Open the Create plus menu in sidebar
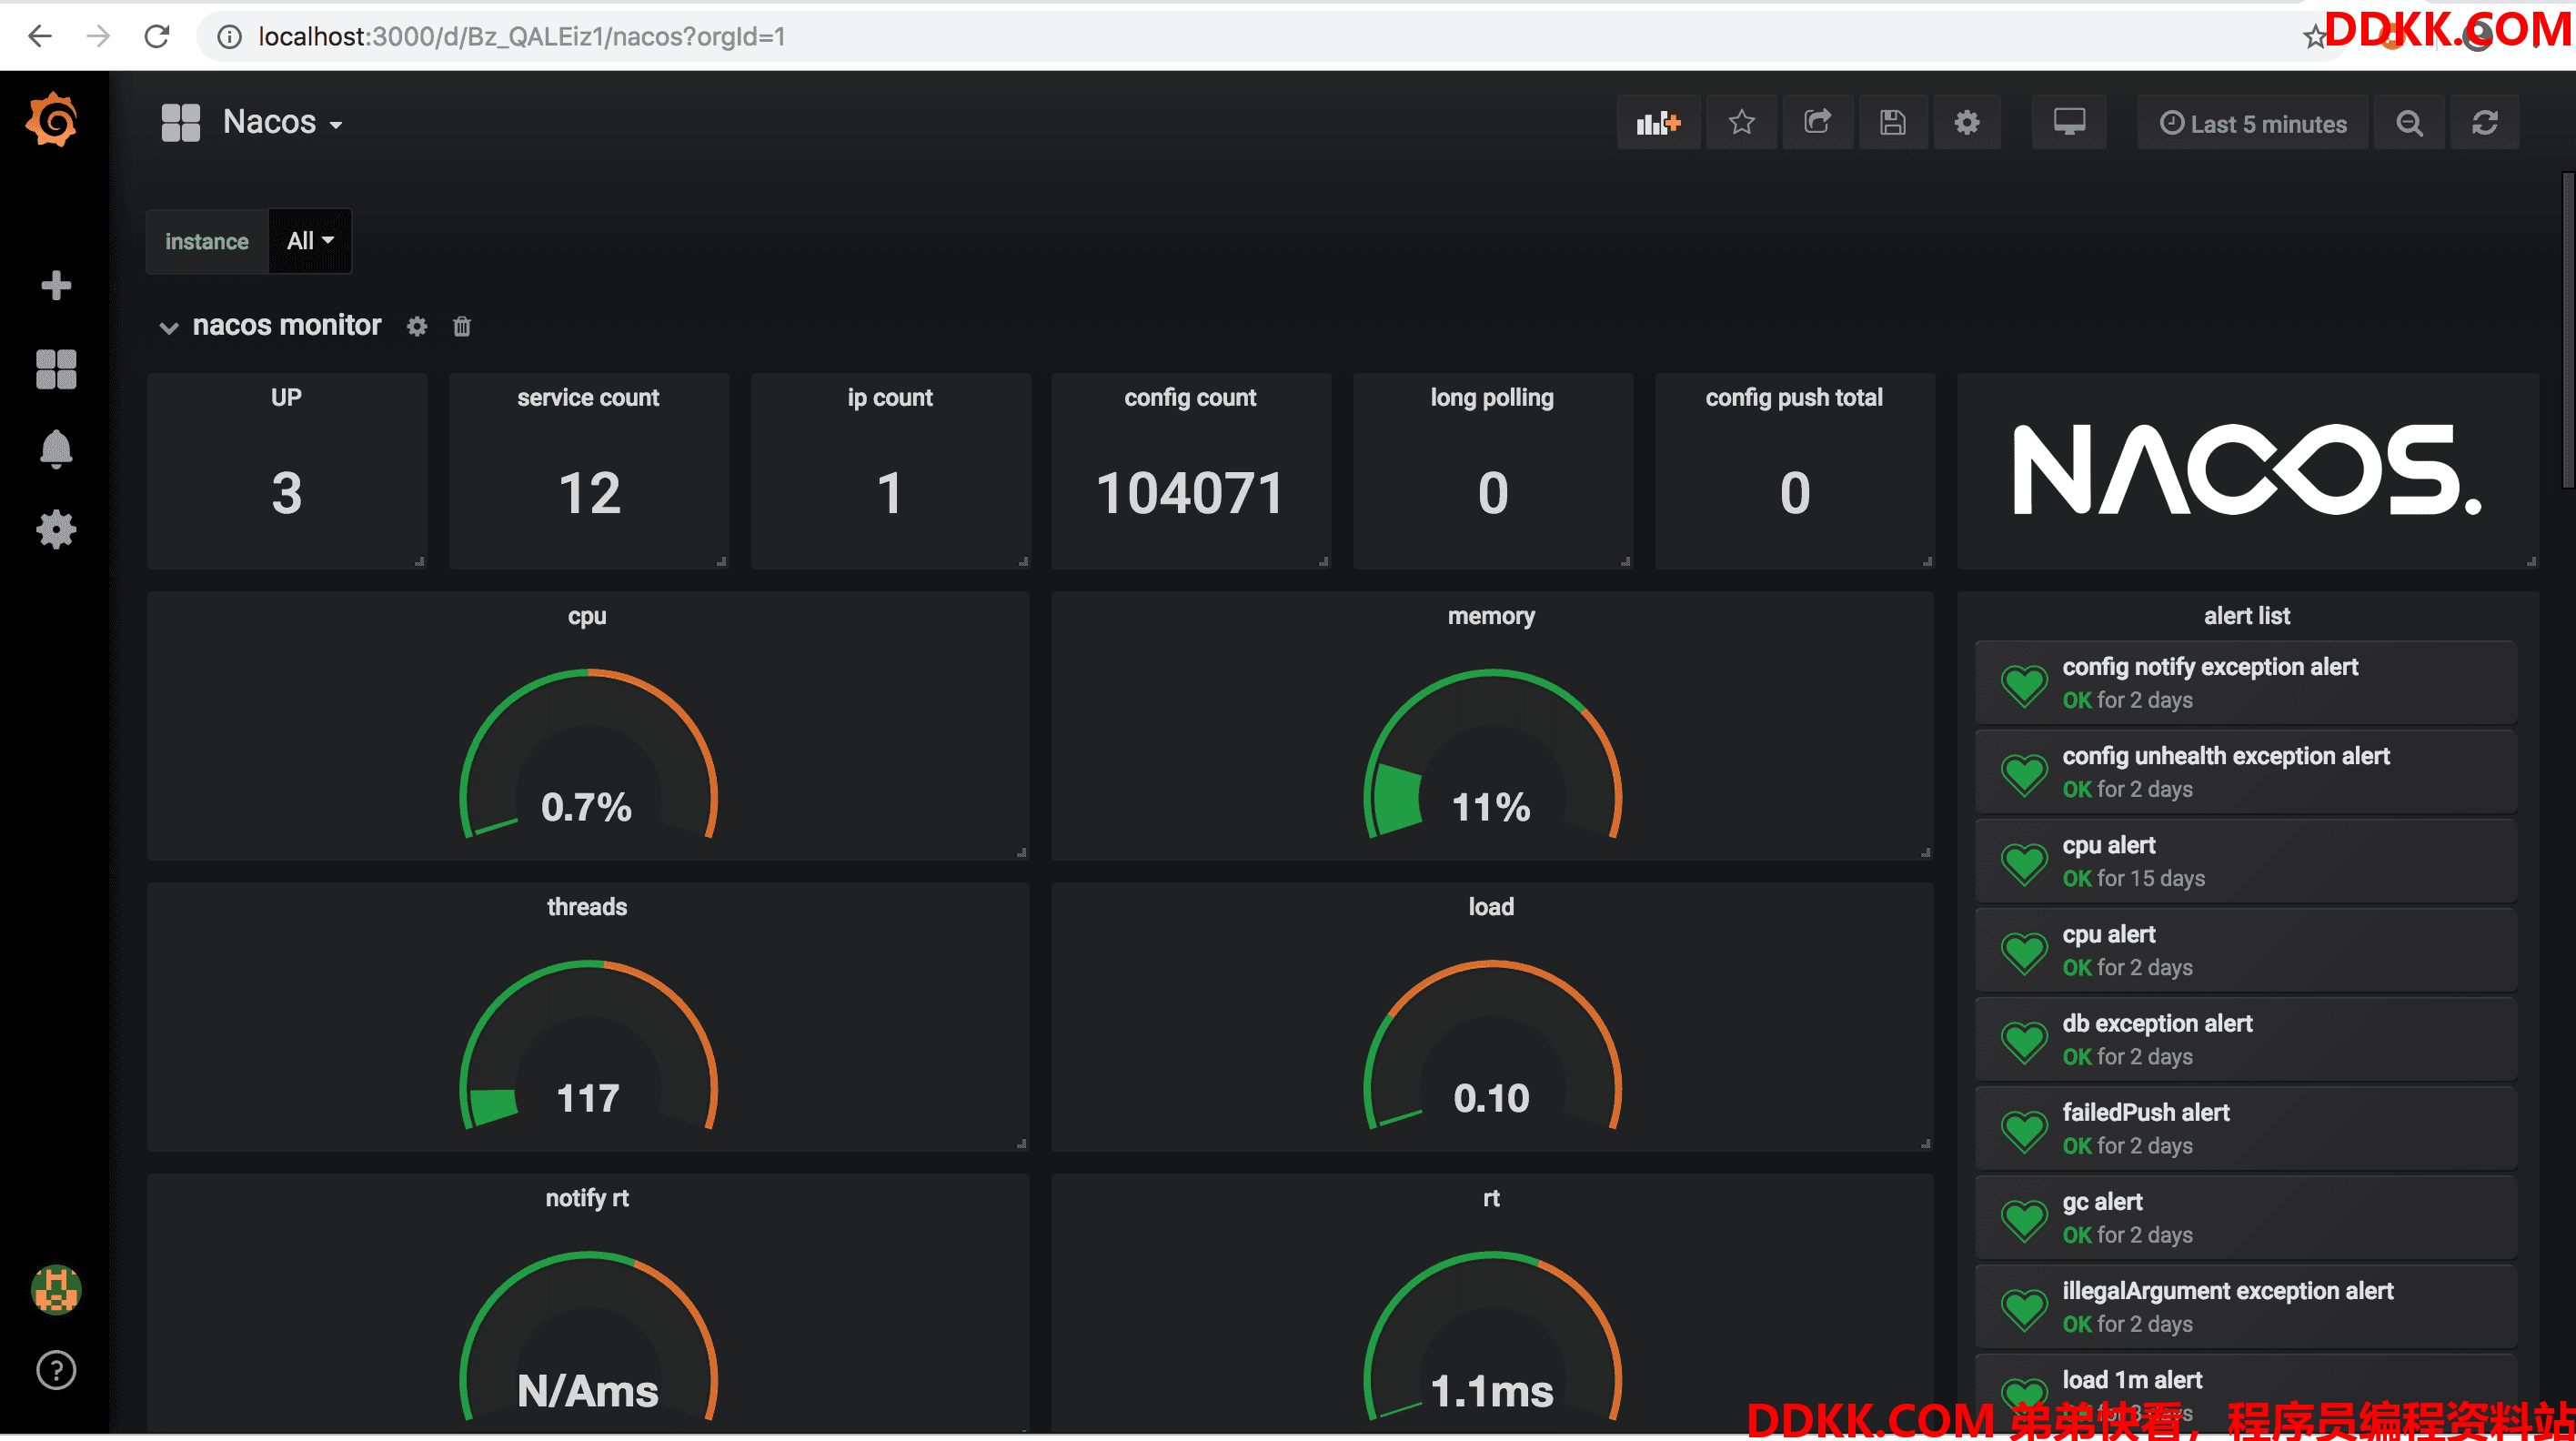This screenshot has height=1441, width=2576. point(56,285)
